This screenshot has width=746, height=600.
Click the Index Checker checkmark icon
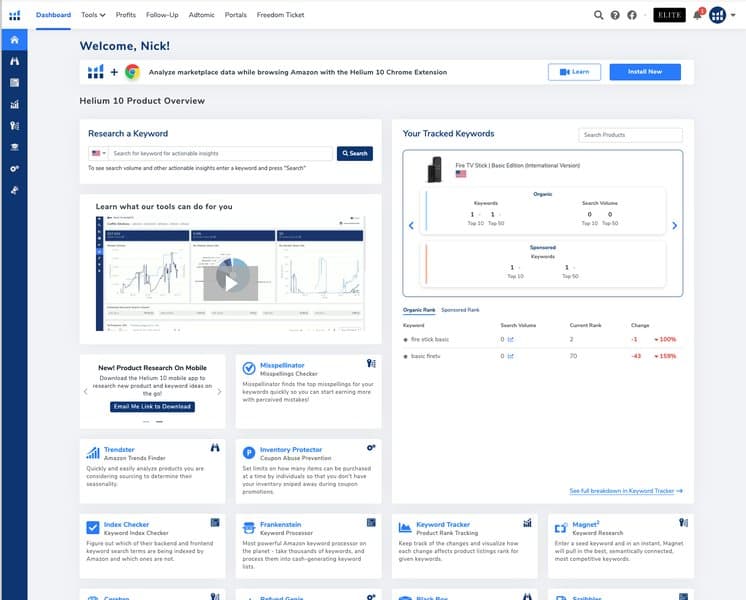coord(92,527)
